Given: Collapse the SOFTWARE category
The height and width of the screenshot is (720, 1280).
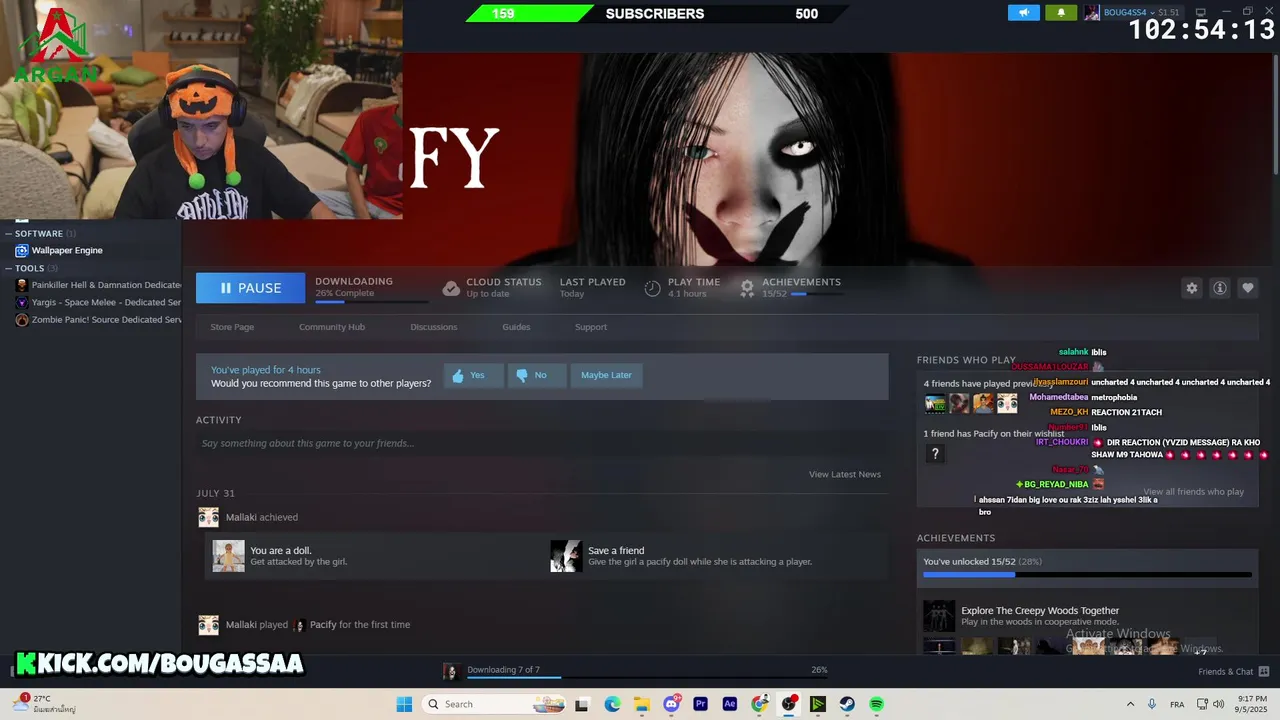Looking at the screenshot, I should click(9, 233).
